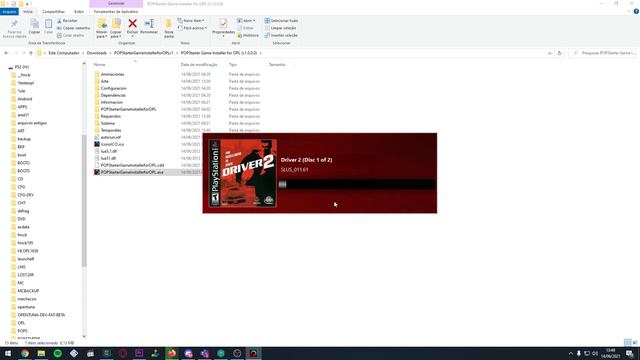This screenshot has height=360, width=640.
Task: Select the IconoICO.ico file
Action: pyautogui.click(x=112, y=144)
